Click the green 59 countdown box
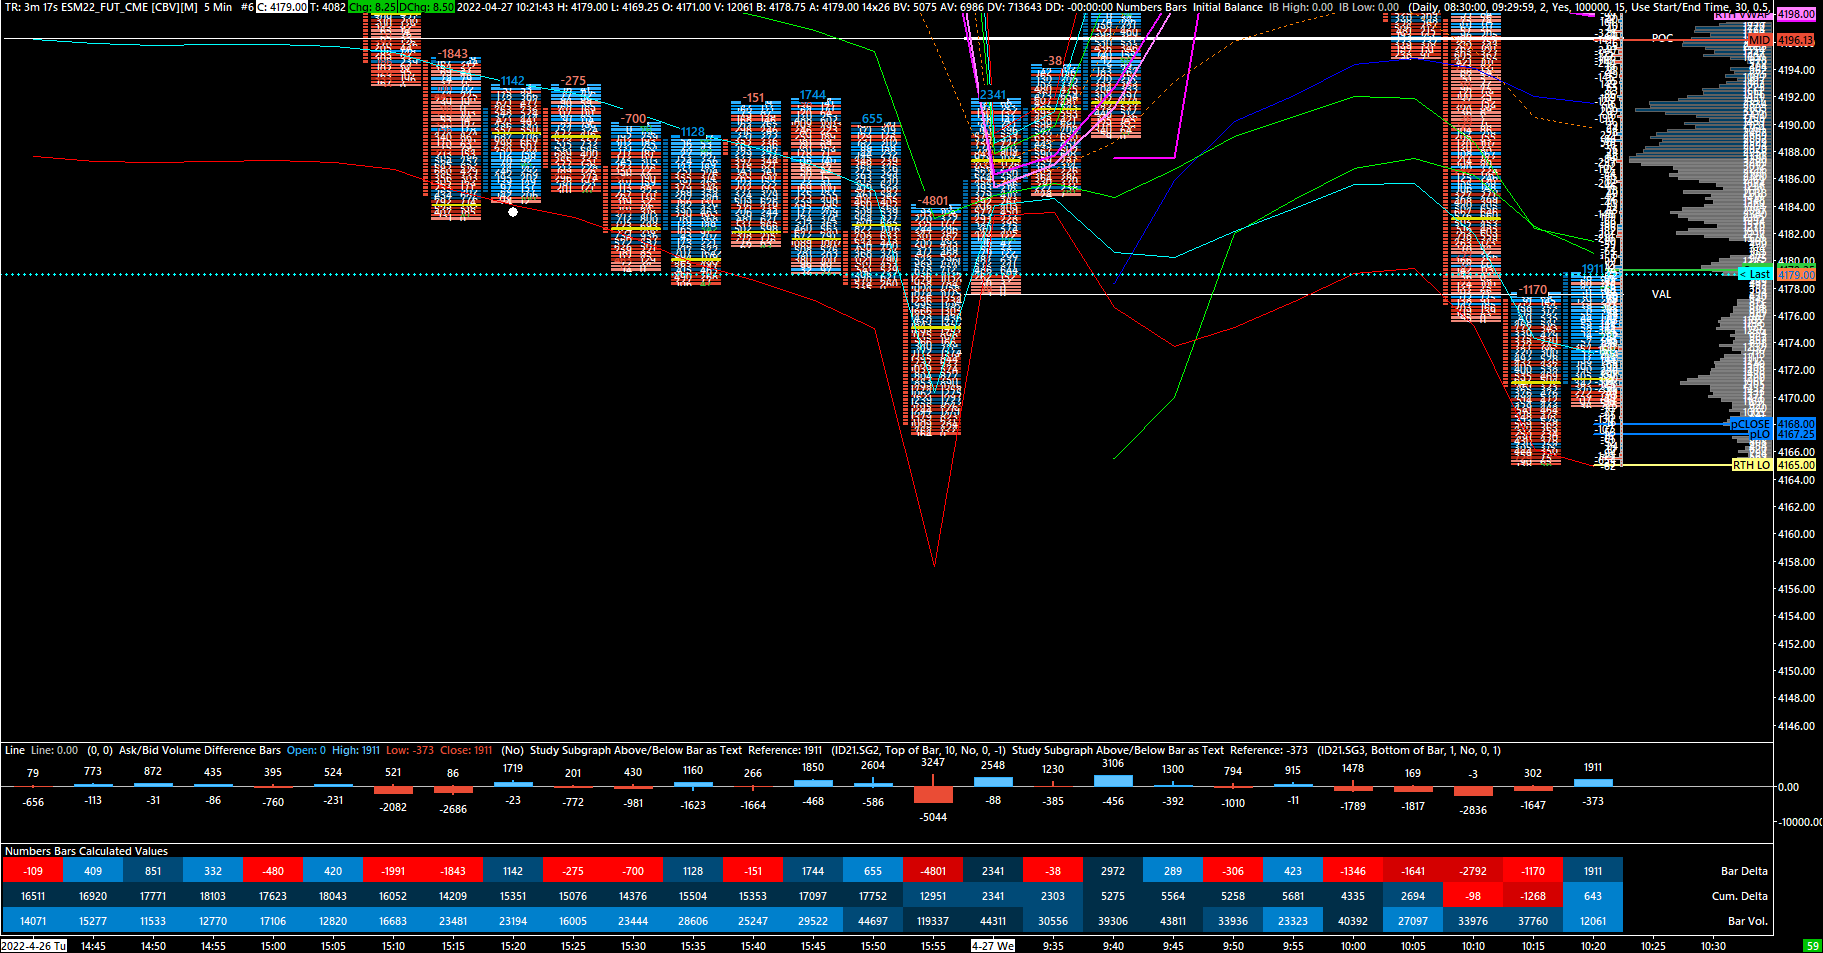 1812,946
